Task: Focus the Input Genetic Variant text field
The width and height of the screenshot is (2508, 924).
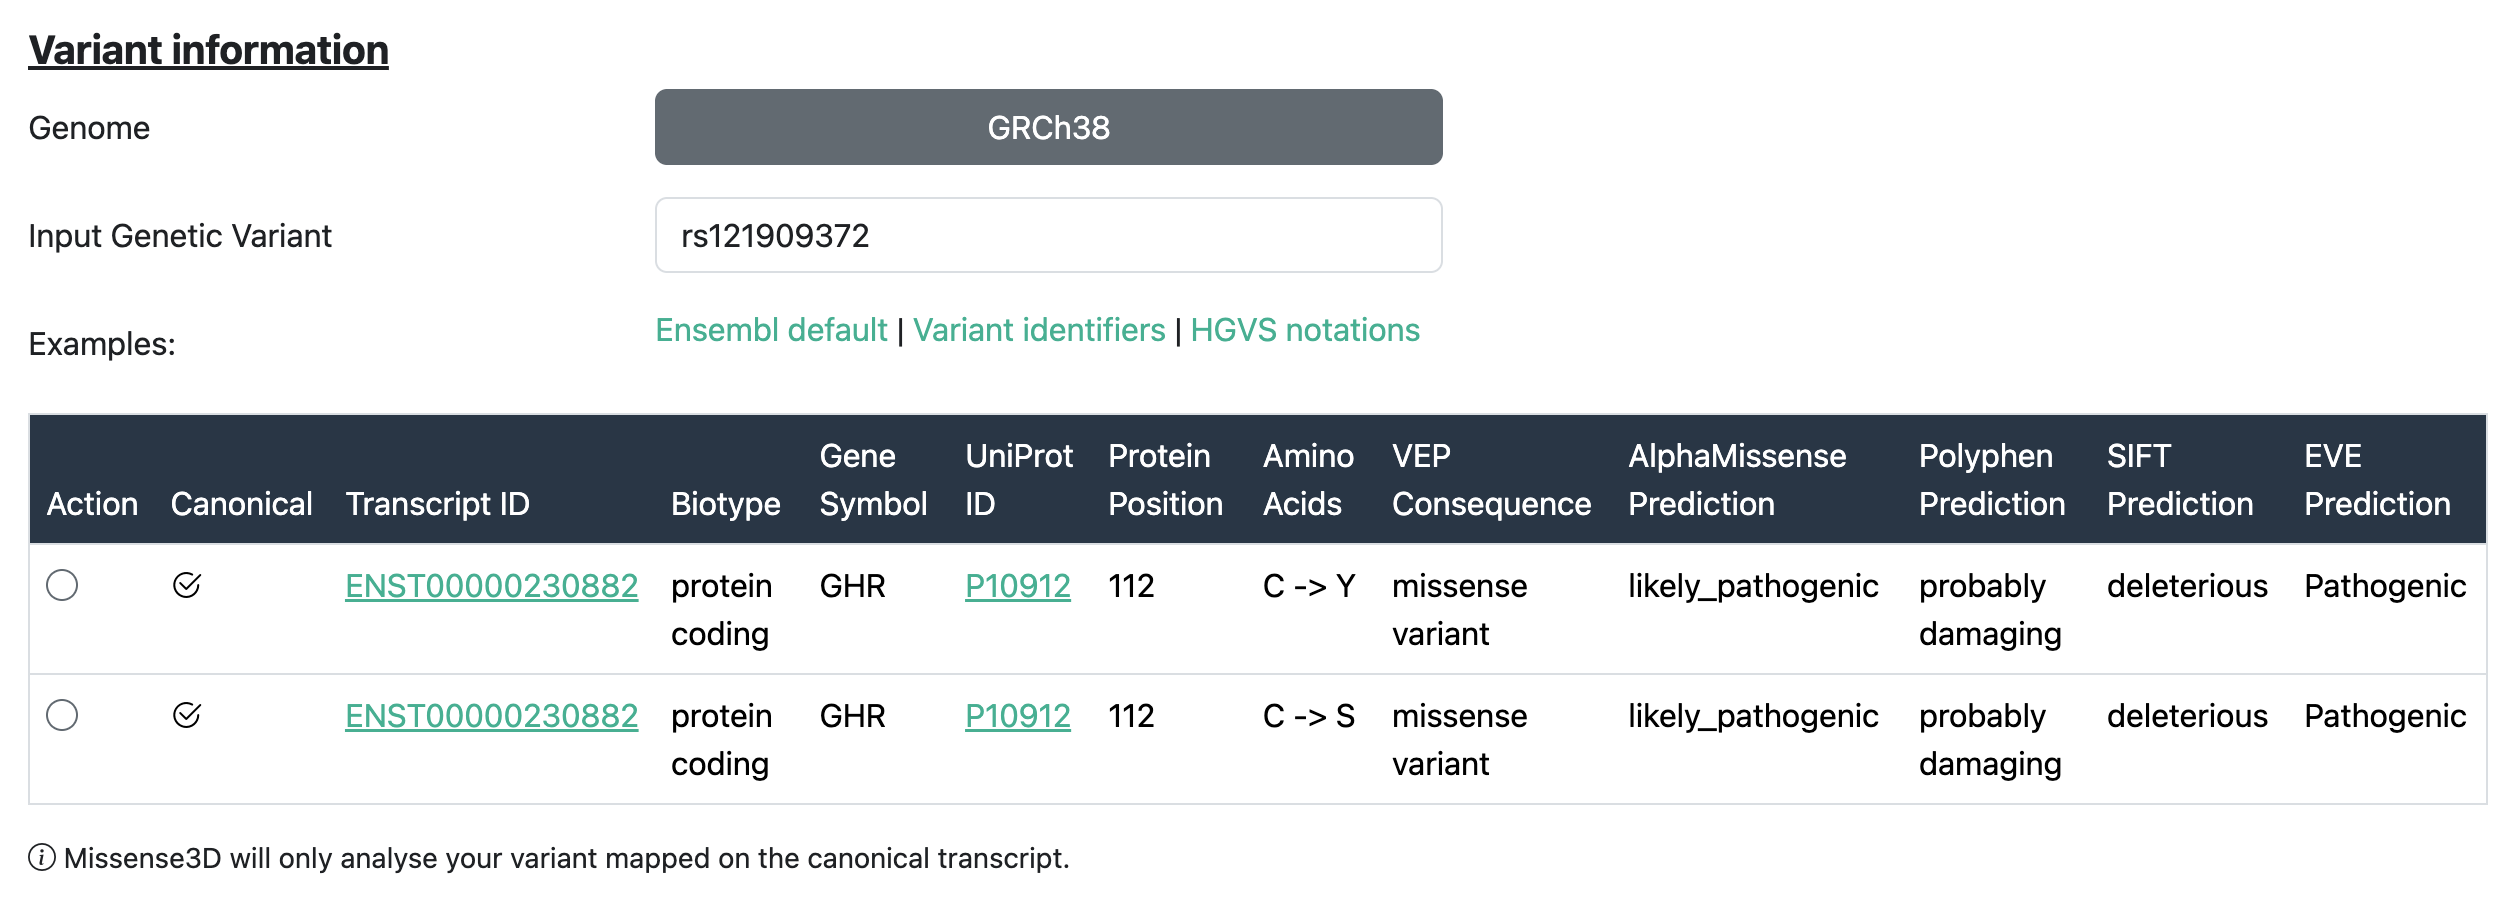Action: click(1048, 236)
